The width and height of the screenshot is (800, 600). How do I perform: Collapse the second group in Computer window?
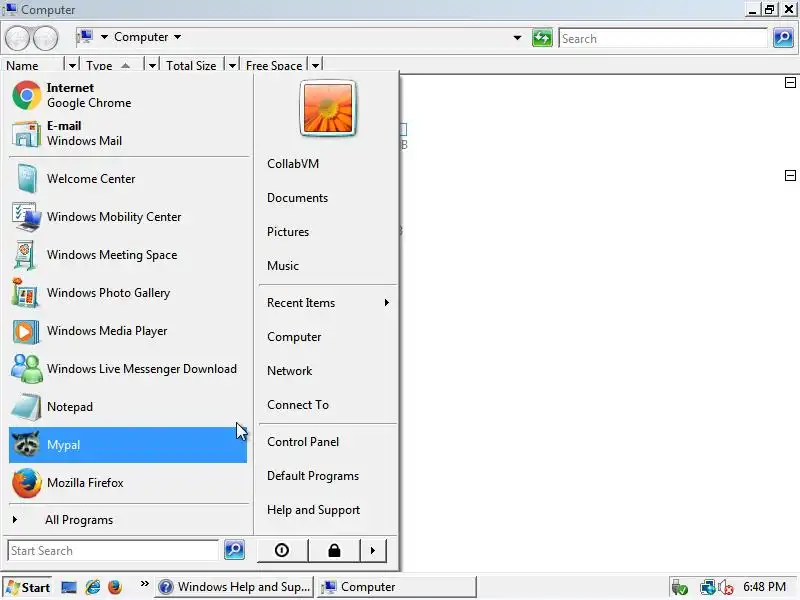click(790, 176)
